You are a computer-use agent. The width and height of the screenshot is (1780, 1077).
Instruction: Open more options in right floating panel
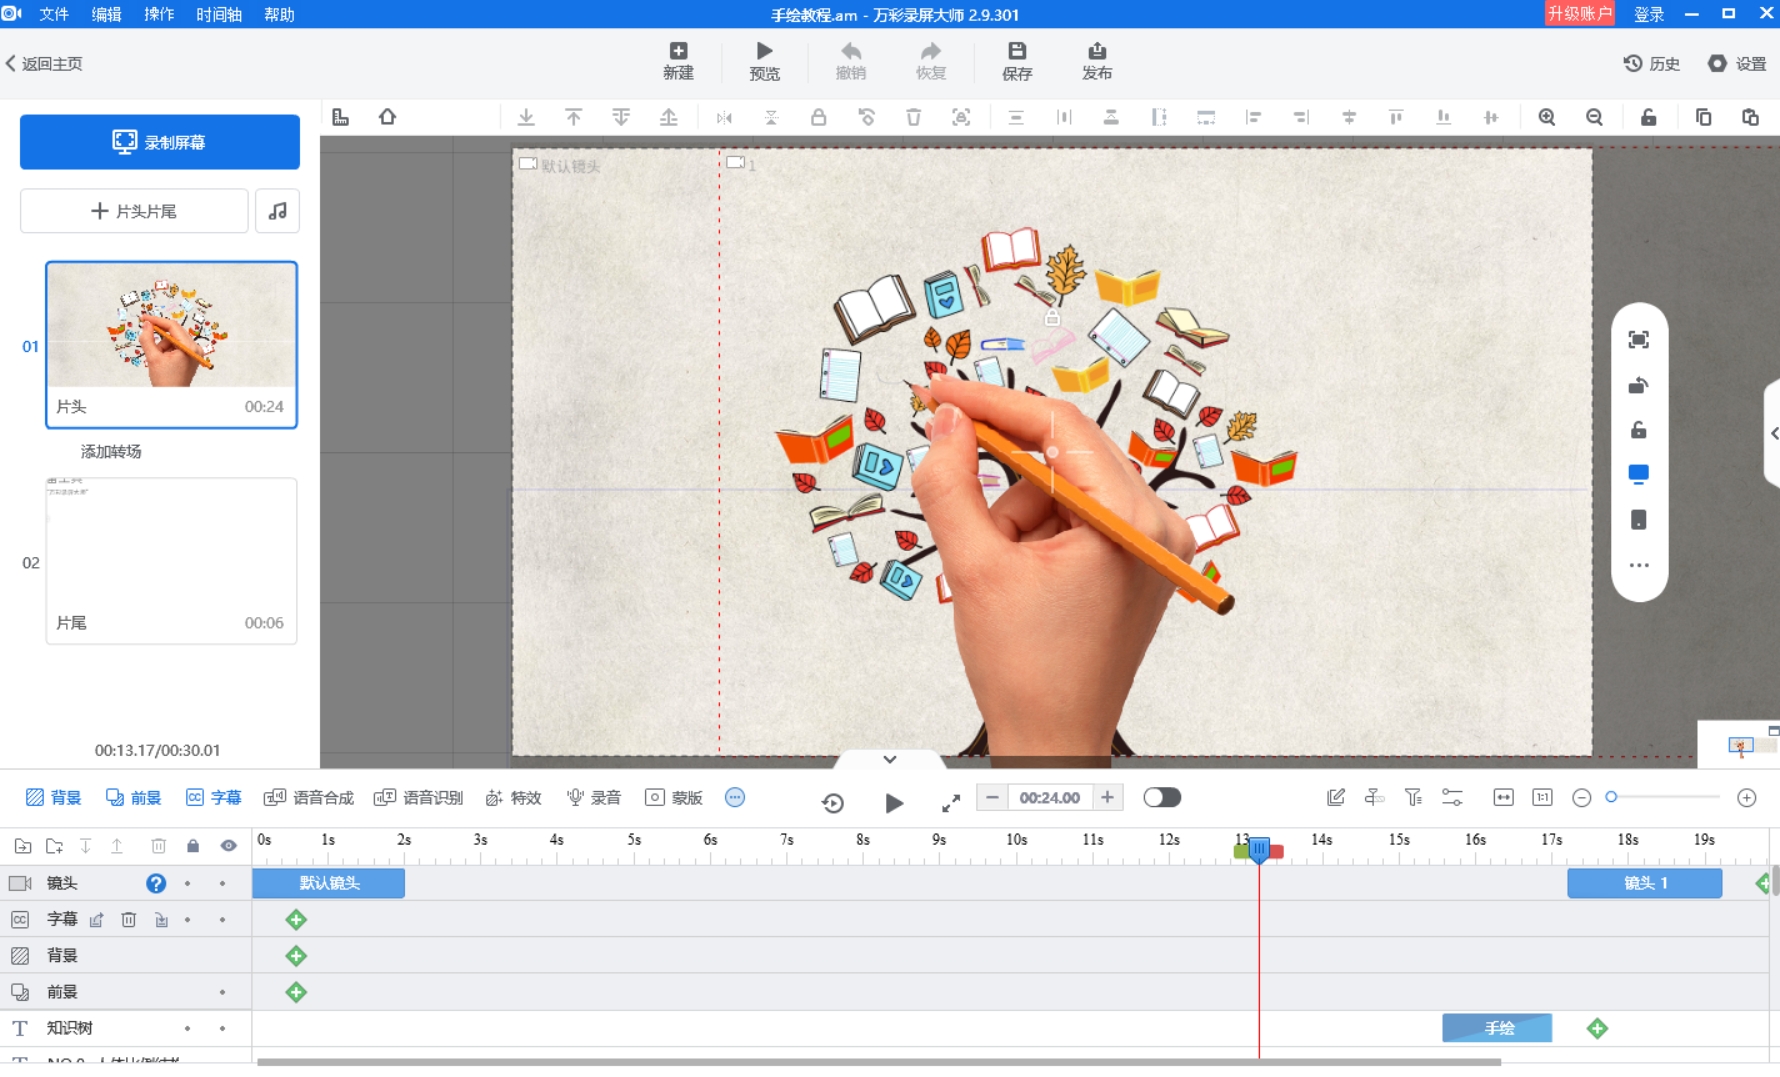tap(1638, 565)
